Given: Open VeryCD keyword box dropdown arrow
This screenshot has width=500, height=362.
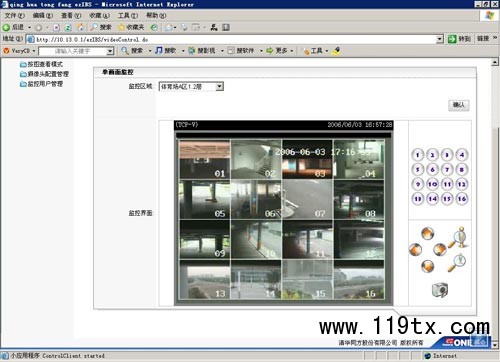Looking at the screenshot, I should (110, 51).
